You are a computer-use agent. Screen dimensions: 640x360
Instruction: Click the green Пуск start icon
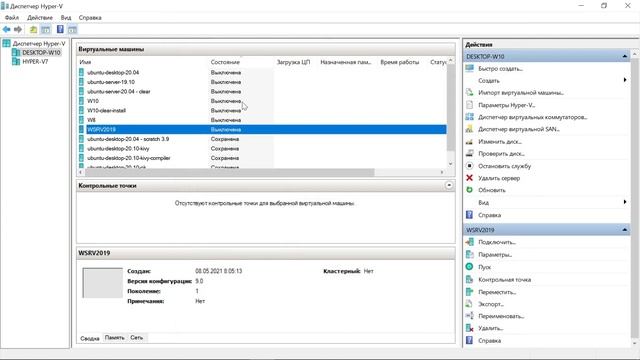coord(469,267)
